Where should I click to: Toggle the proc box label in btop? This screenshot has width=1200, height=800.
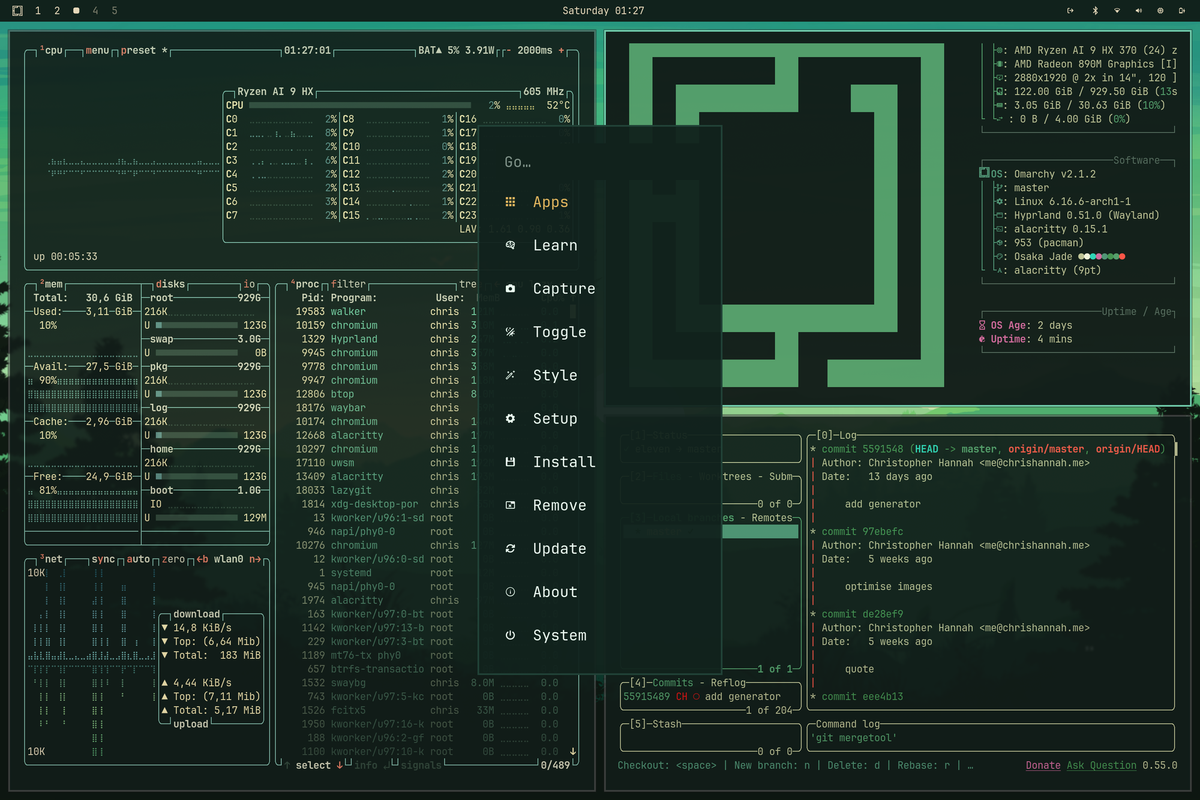tap(304, 284)
